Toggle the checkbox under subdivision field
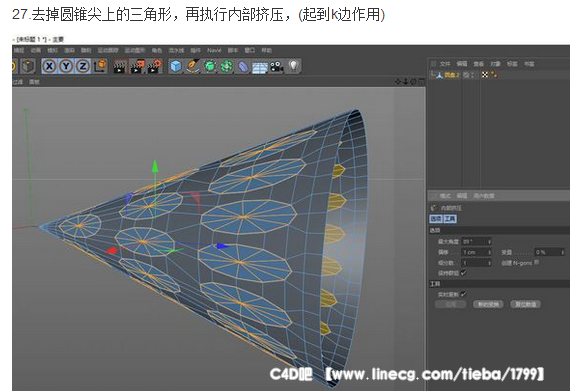The image size is (570, 391). coord(463,272)
